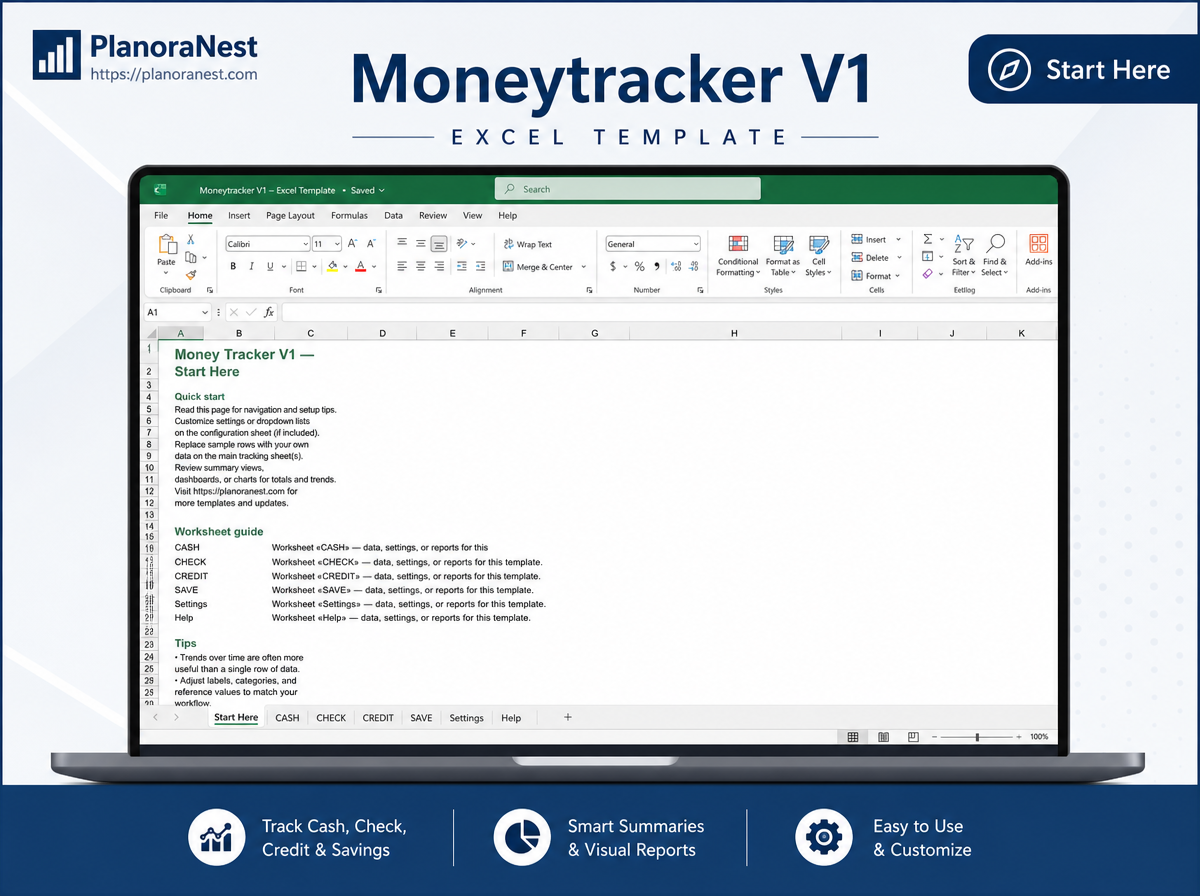
Task: Click the Comma Style icon
Action: click(x=657, y=267)
